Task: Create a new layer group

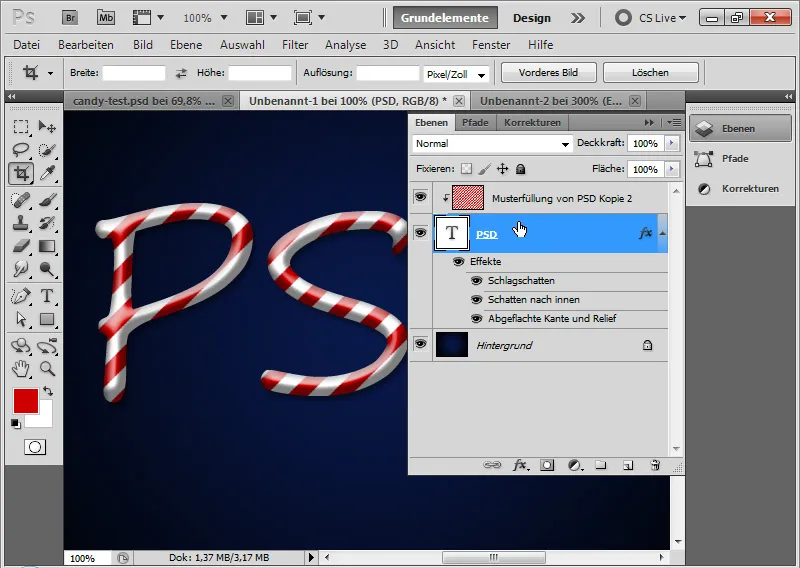Action: [601, 465]
